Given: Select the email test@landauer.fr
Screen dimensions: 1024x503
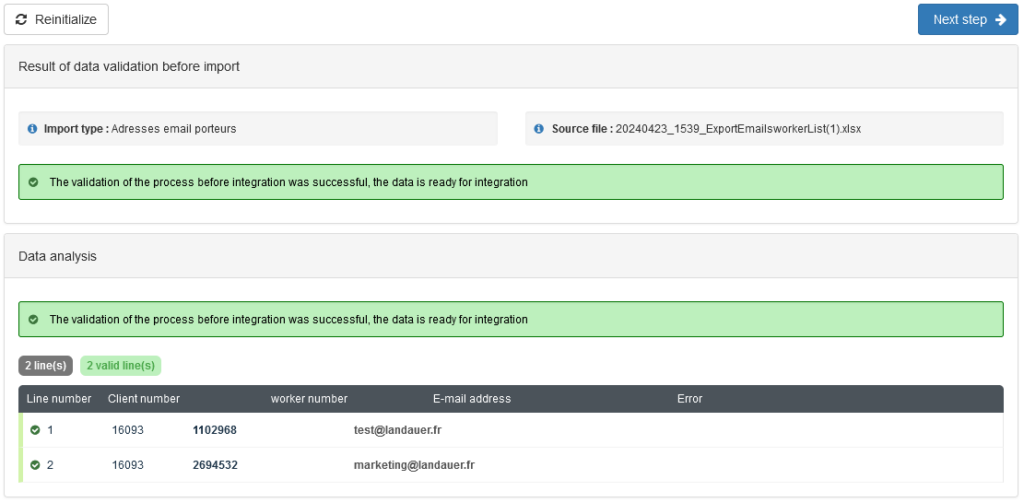Looking at the screenshot, I should [x=398, y=430].
